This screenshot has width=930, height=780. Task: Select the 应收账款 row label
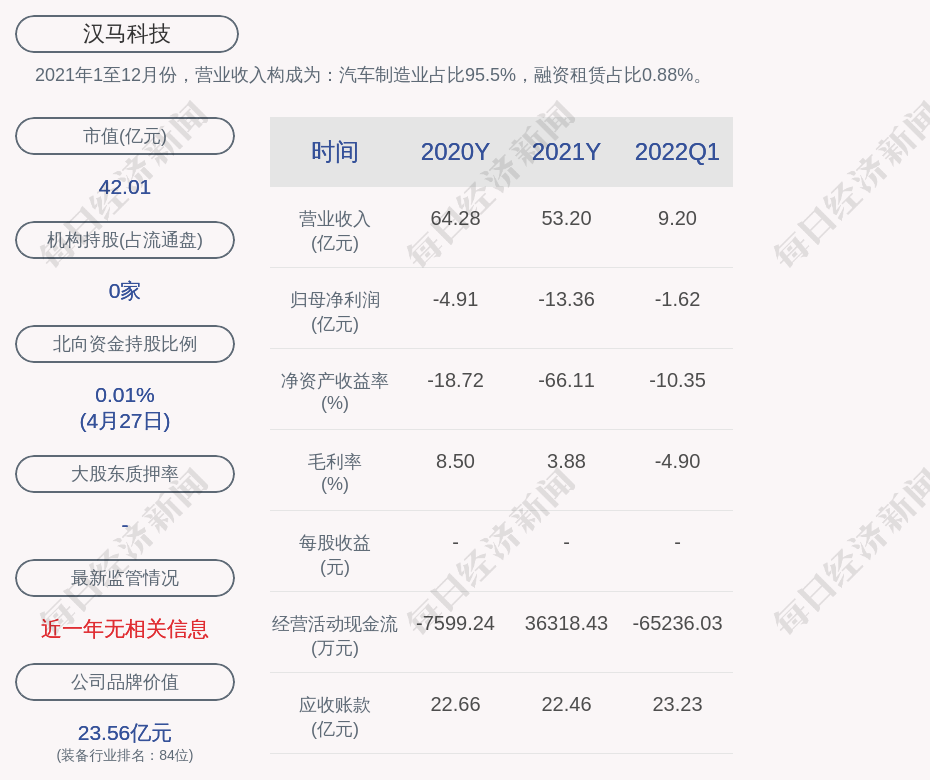(335, 716)
